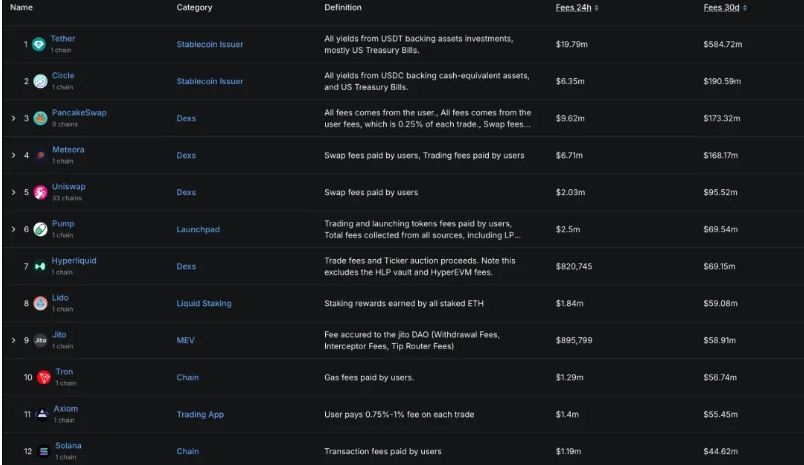Expand the Jito row chevron
The height and width of the screenshot is (465, 804).
click(x=13, y=340)
